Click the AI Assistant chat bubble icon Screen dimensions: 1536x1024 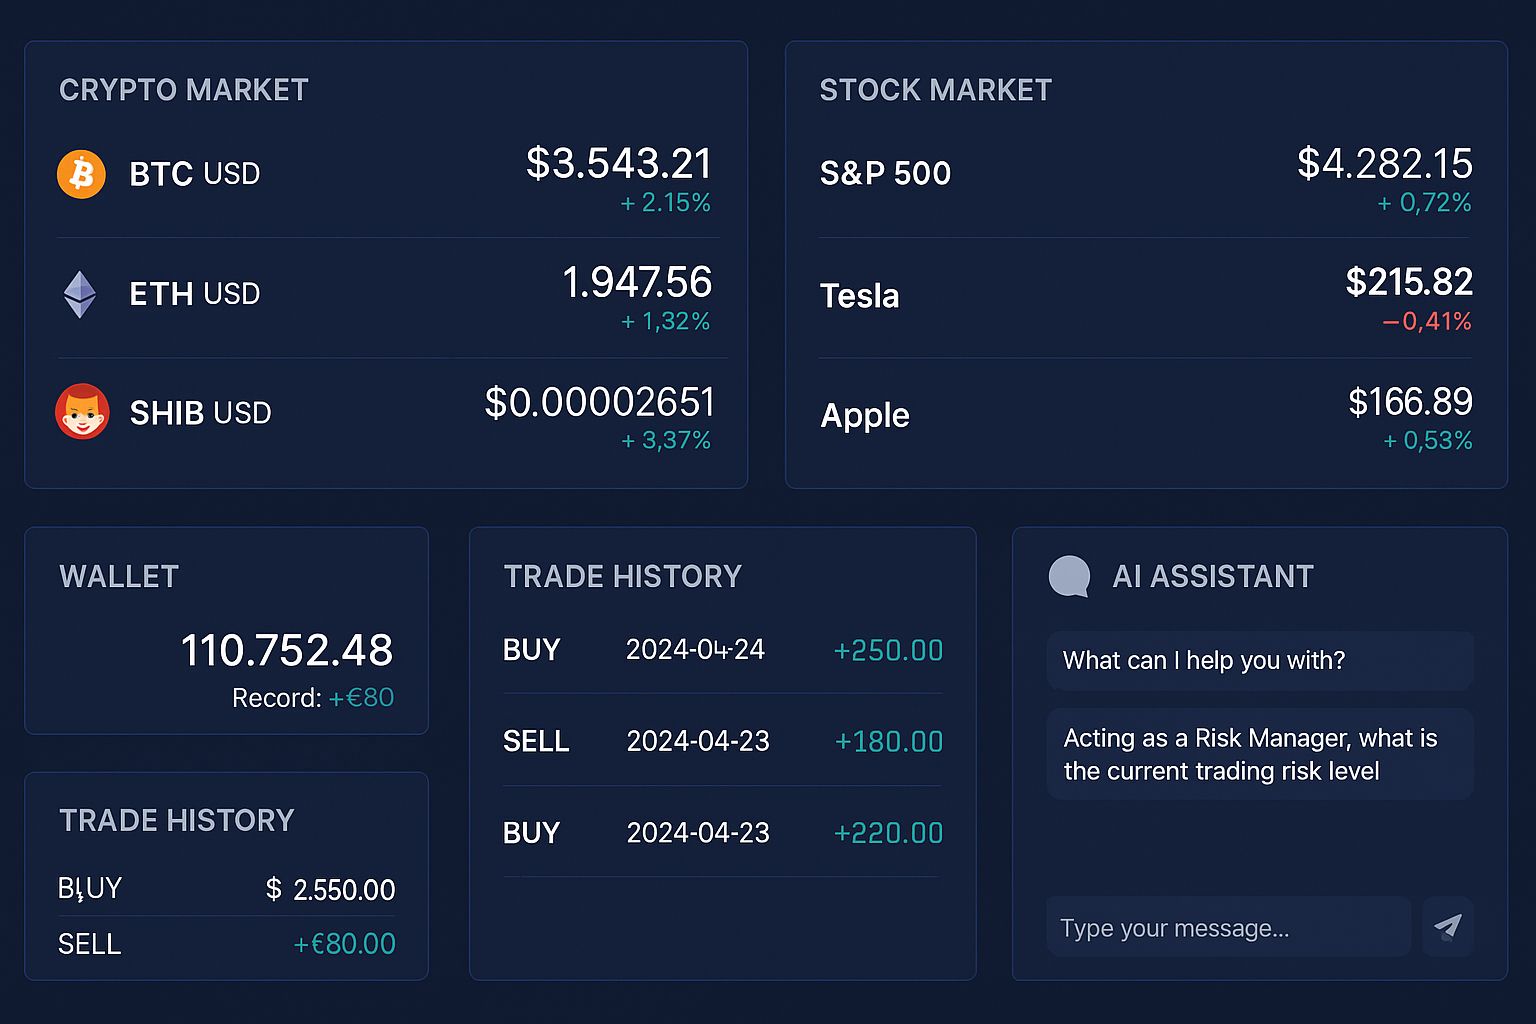click(x=1068, y=576)
